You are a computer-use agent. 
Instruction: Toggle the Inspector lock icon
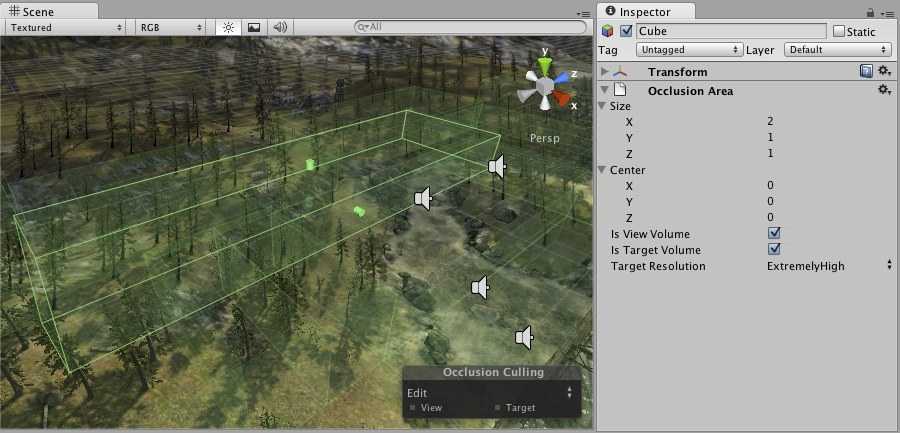point(870,13)
